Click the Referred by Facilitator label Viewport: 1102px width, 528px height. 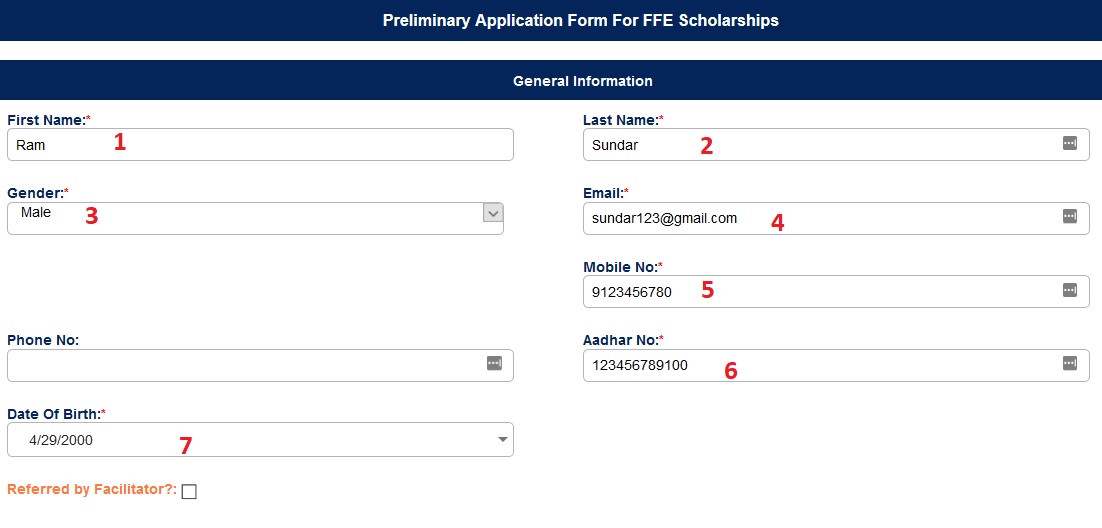coord(92,490)
